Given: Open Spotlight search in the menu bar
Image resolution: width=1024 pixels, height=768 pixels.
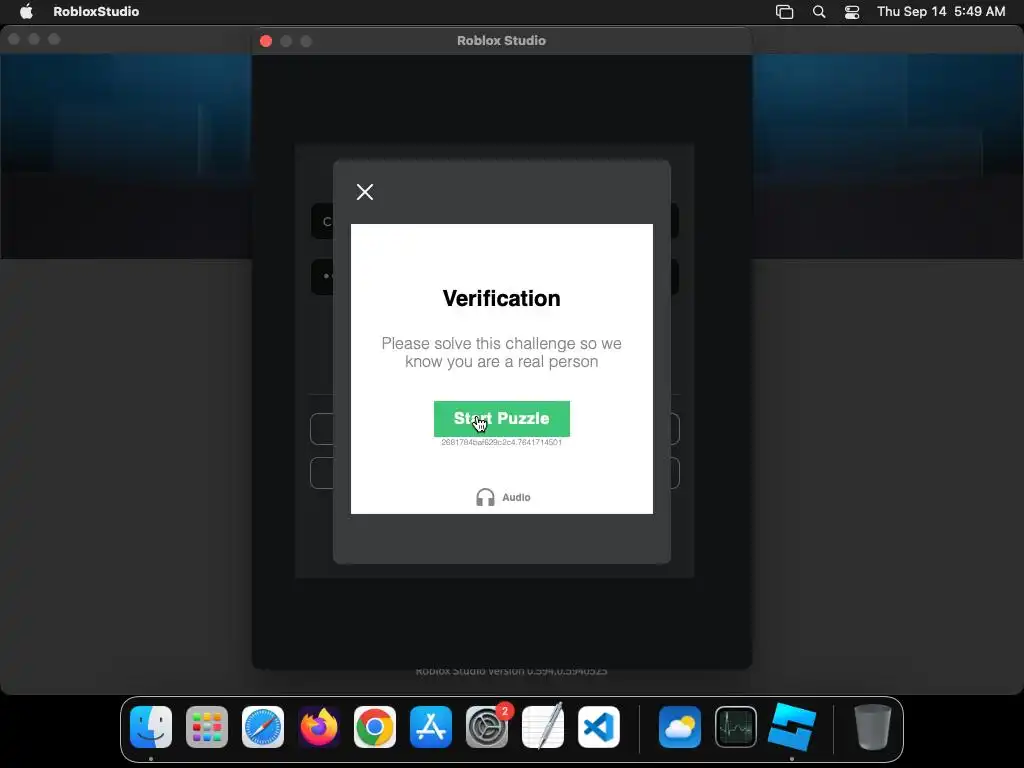Looking at the screenshot, I should (x=819, y=12).
